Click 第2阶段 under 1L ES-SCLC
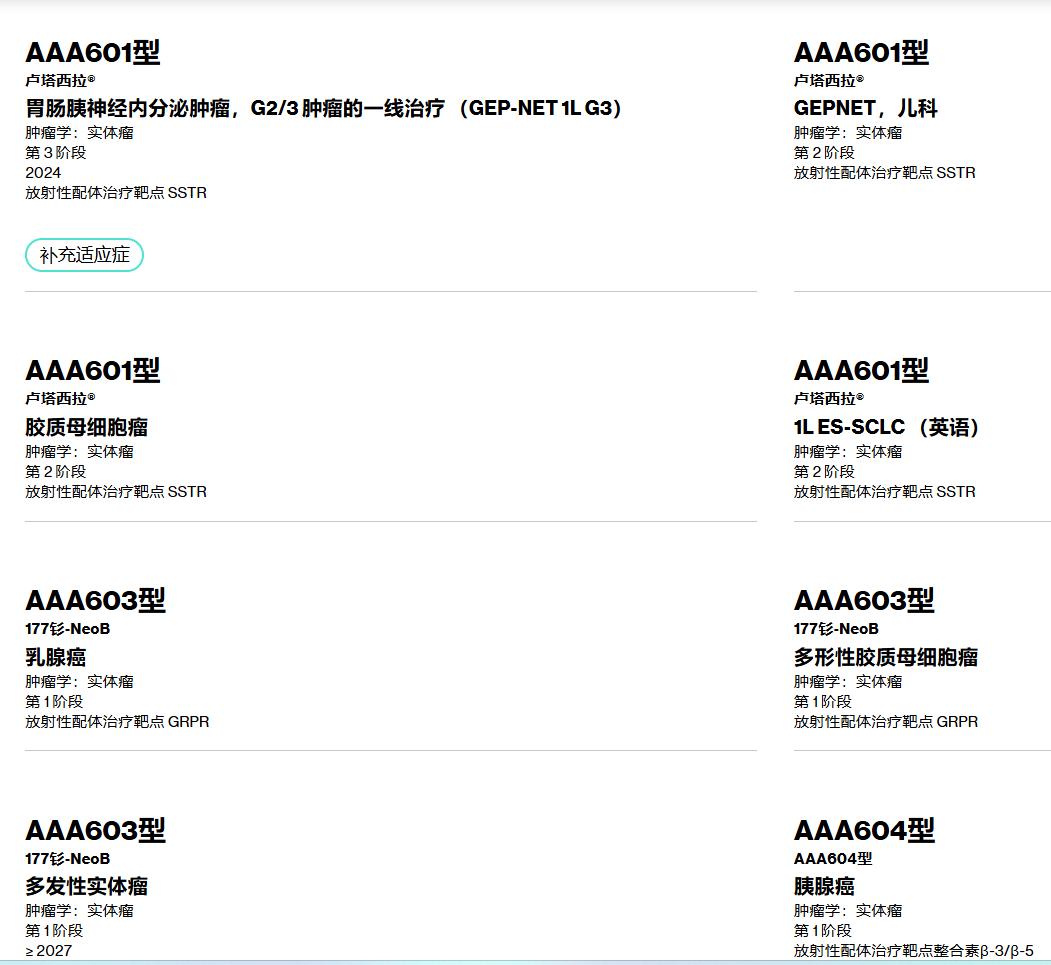Image resolution: width=1051 pixels, height=965 pixels. click(824, 472)
